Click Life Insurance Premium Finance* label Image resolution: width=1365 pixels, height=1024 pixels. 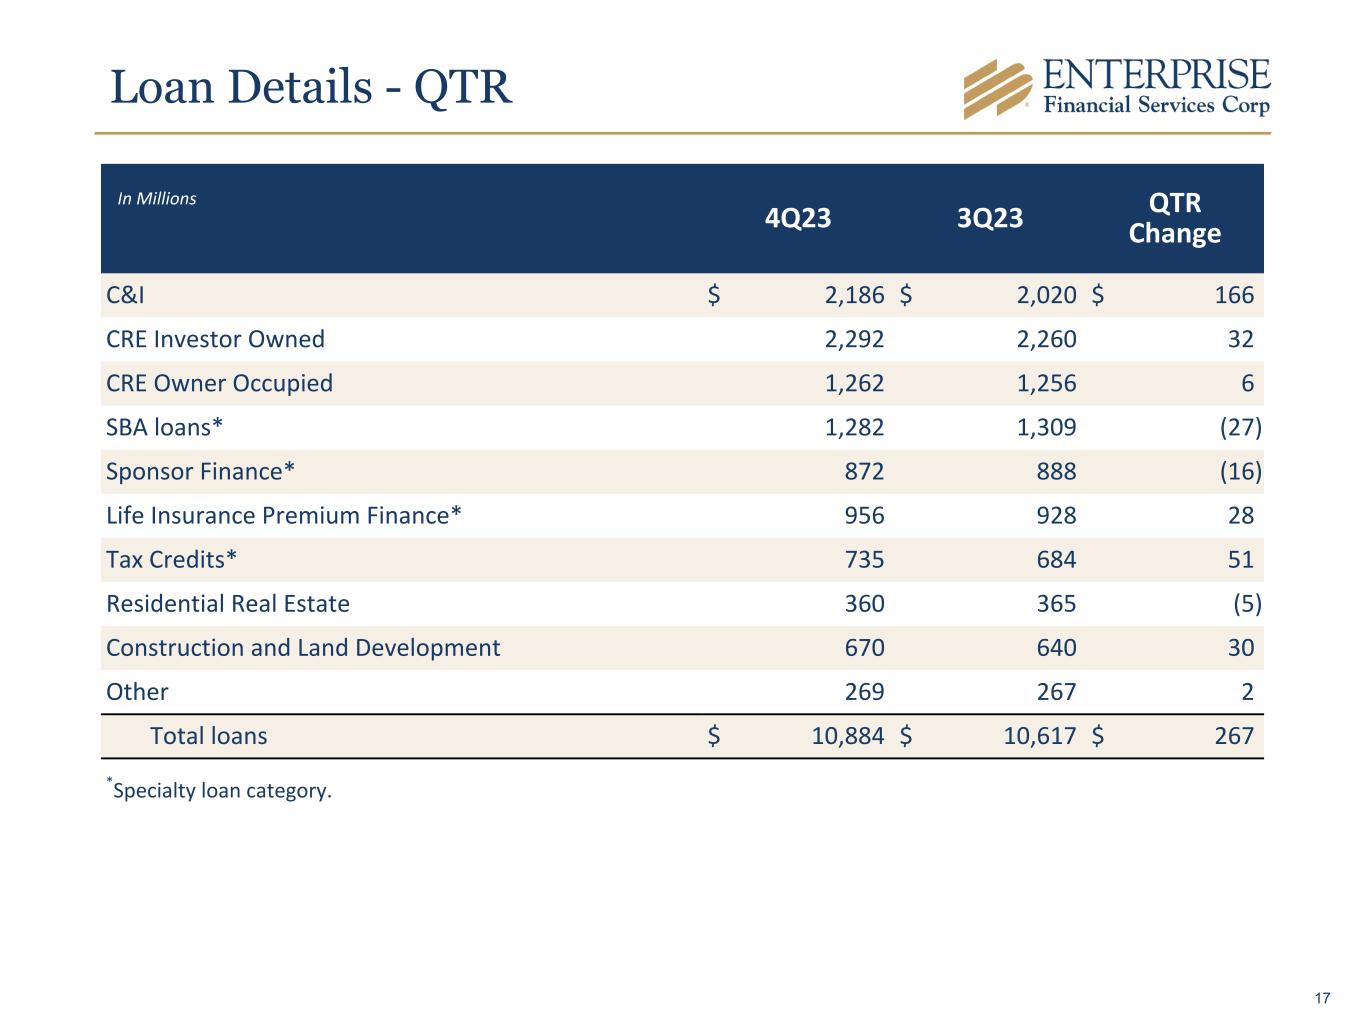(x=284, y=515)
